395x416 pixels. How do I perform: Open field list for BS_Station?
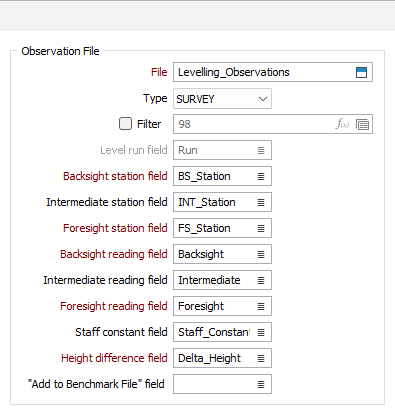click(261, 176)
